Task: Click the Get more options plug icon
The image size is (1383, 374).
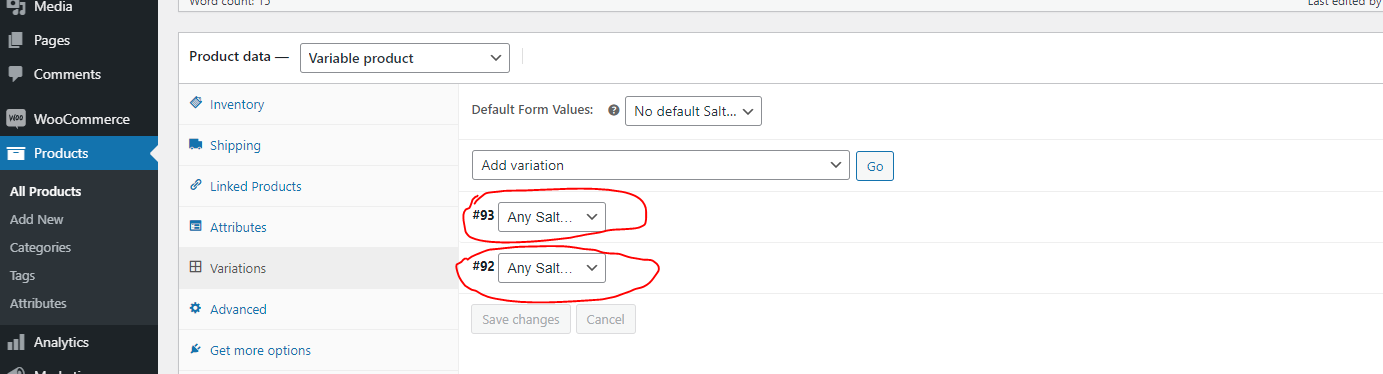Action: 195,350
